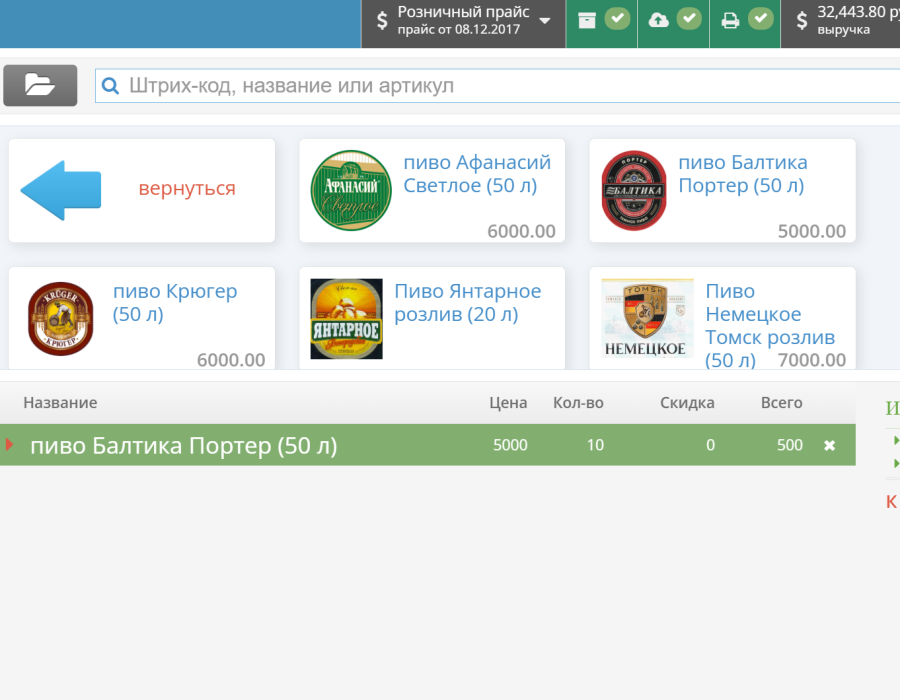The height and width of the screenshot is (700, 900).
Task: Click the Афанасий Светлое beer logo
Action: 351,190
